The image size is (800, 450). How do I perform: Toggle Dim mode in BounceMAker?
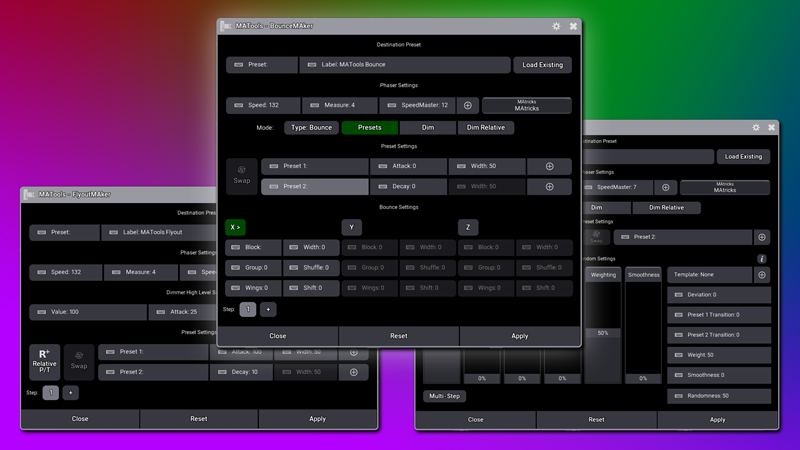[x=428, y=128]
